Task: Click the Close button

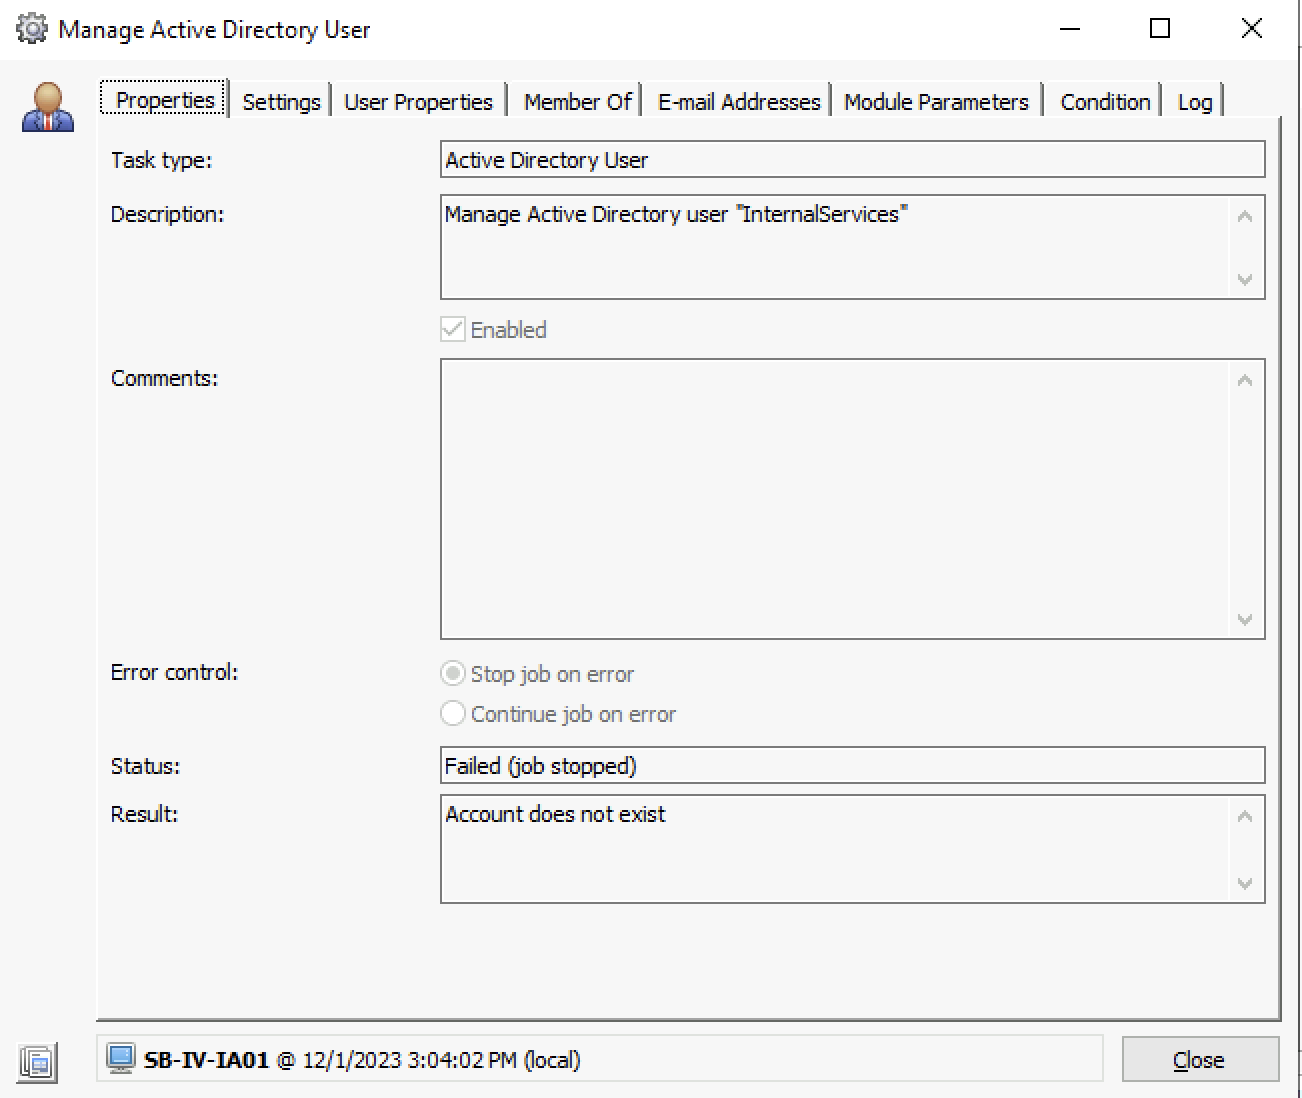Action: pyautogui.click(x=1200, y=1060)
